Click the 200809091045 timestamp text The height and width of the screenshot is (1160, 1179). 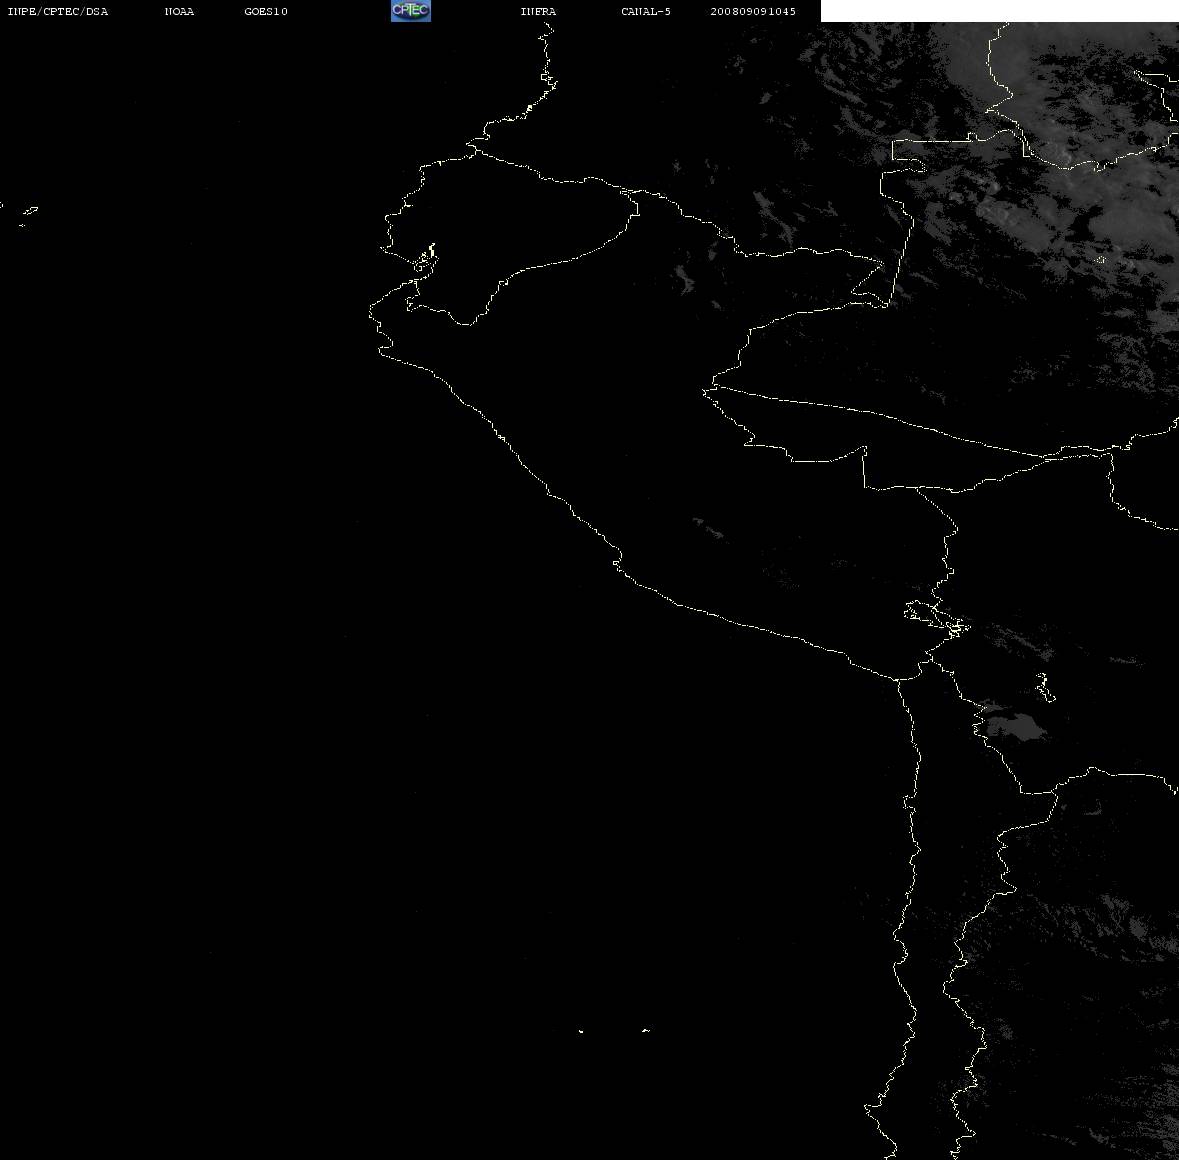[x=753, y=11]
